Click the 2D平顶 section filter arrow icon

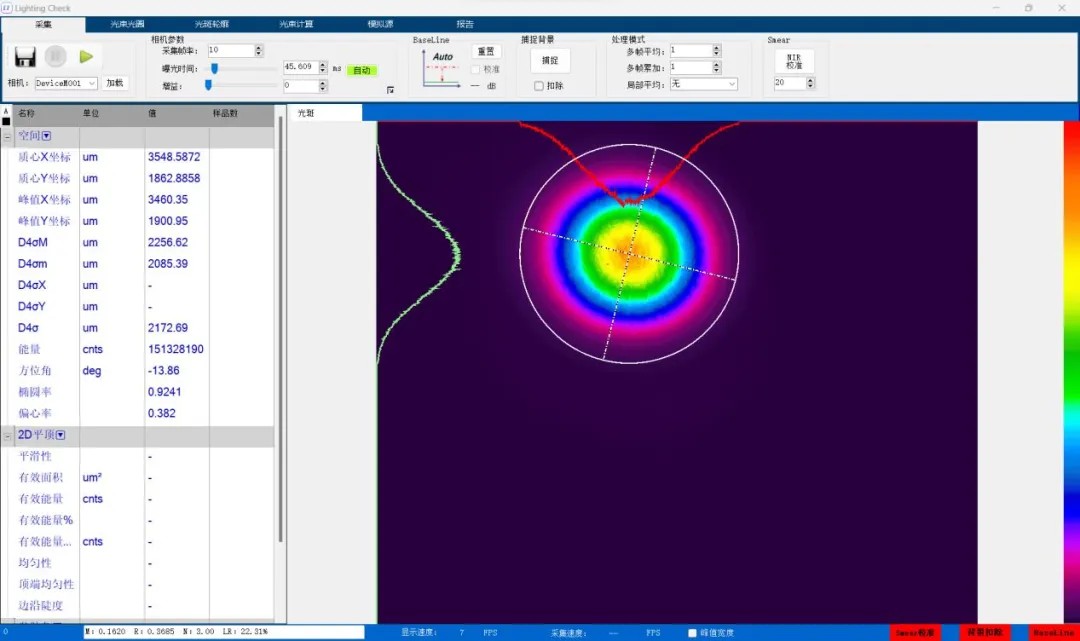60,435
